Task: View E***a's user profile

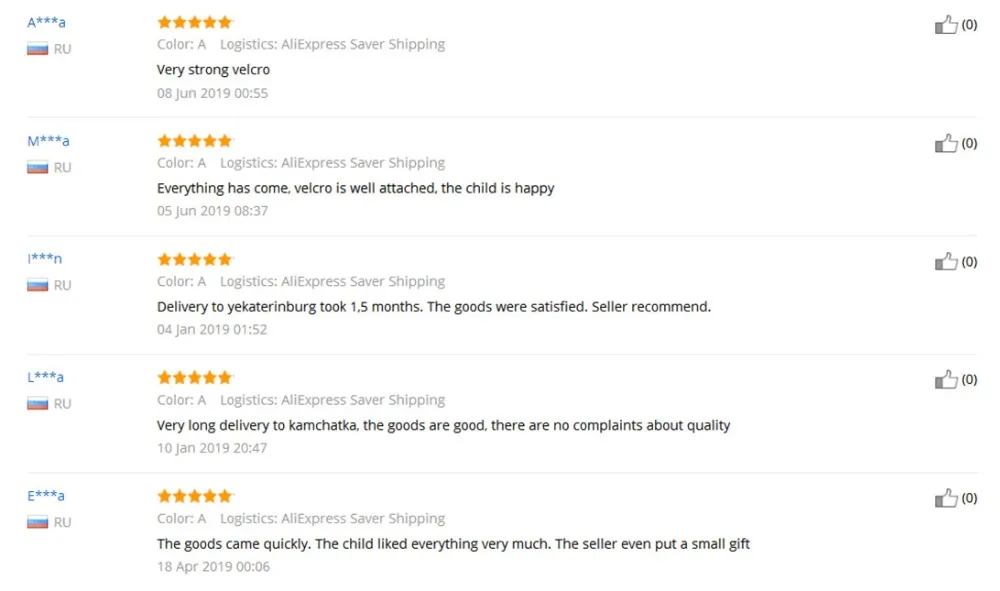Action: (x=45, y=495)
